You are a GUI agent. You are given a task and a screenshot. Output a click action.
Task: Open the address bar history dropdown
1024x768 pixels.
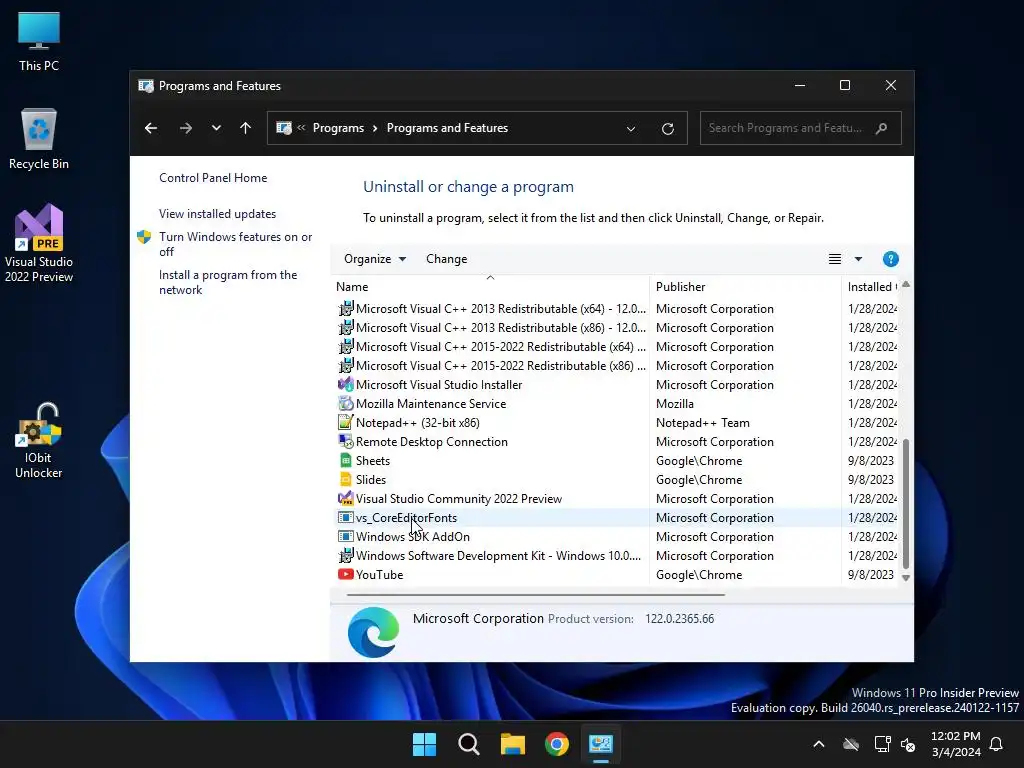(631, 129)
